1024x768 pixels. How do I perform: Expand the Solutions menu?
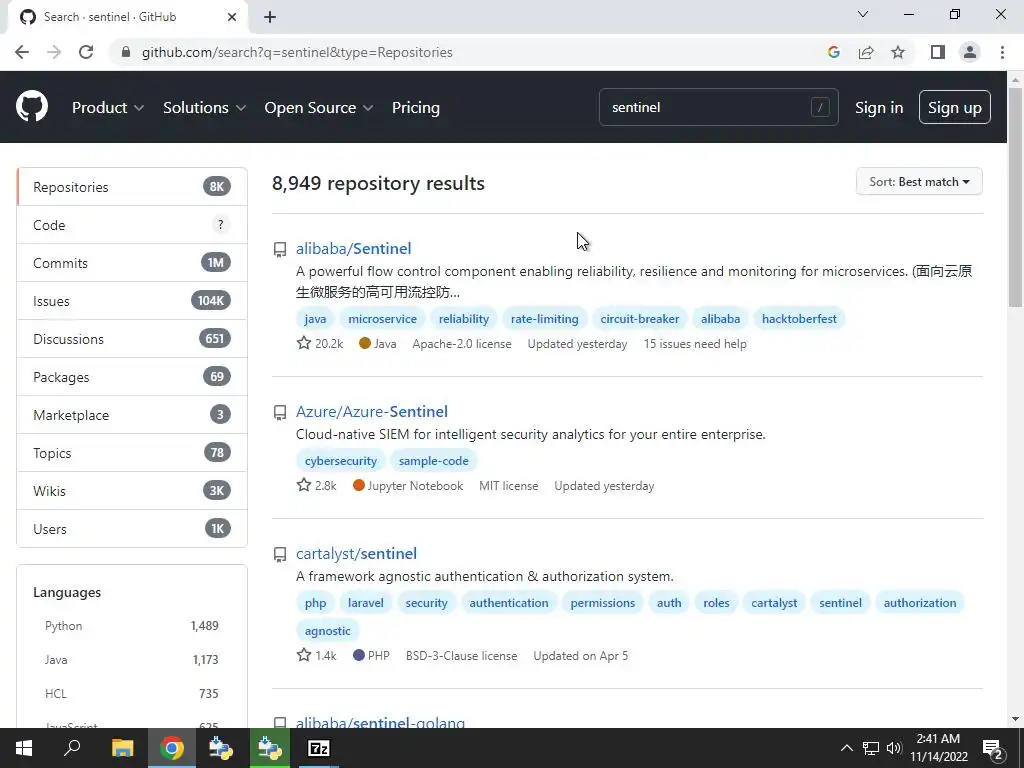[204, 108]
